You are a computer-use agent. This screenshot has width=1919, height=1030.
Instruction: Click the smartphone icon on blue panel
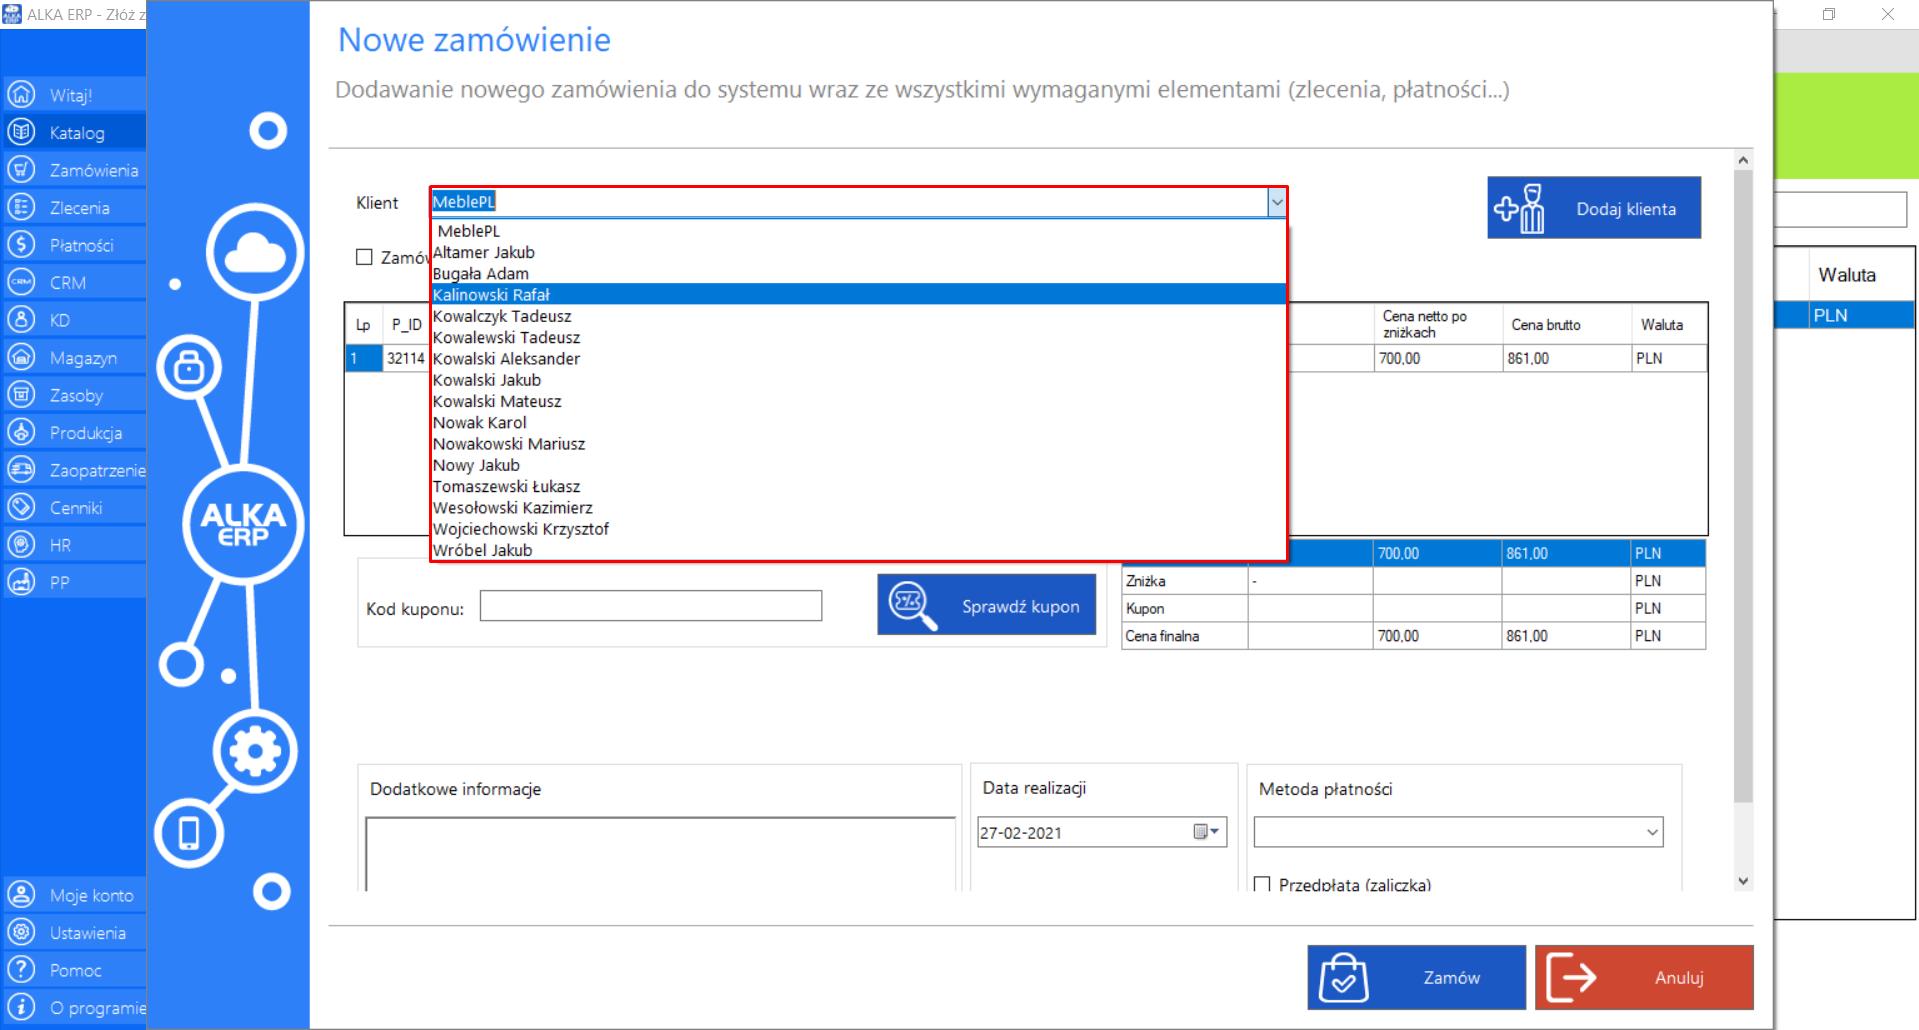(x=189, y=833)
